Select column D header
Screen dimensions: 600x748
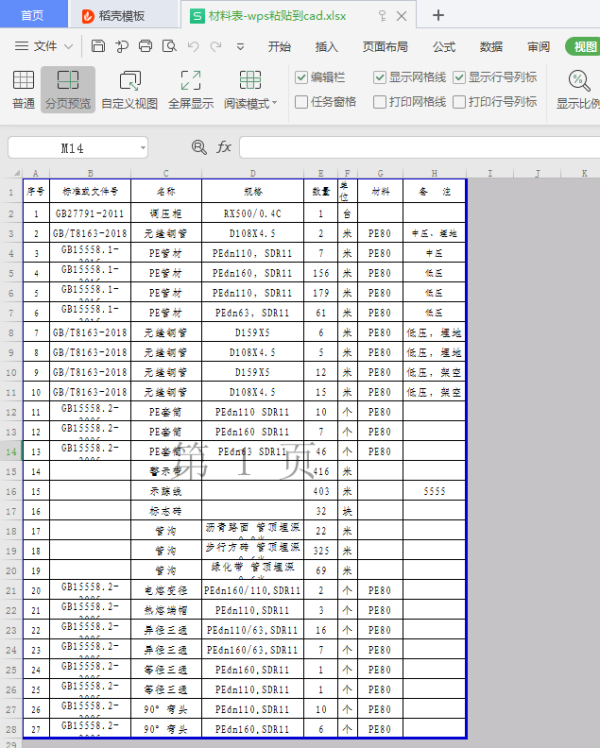253,173
